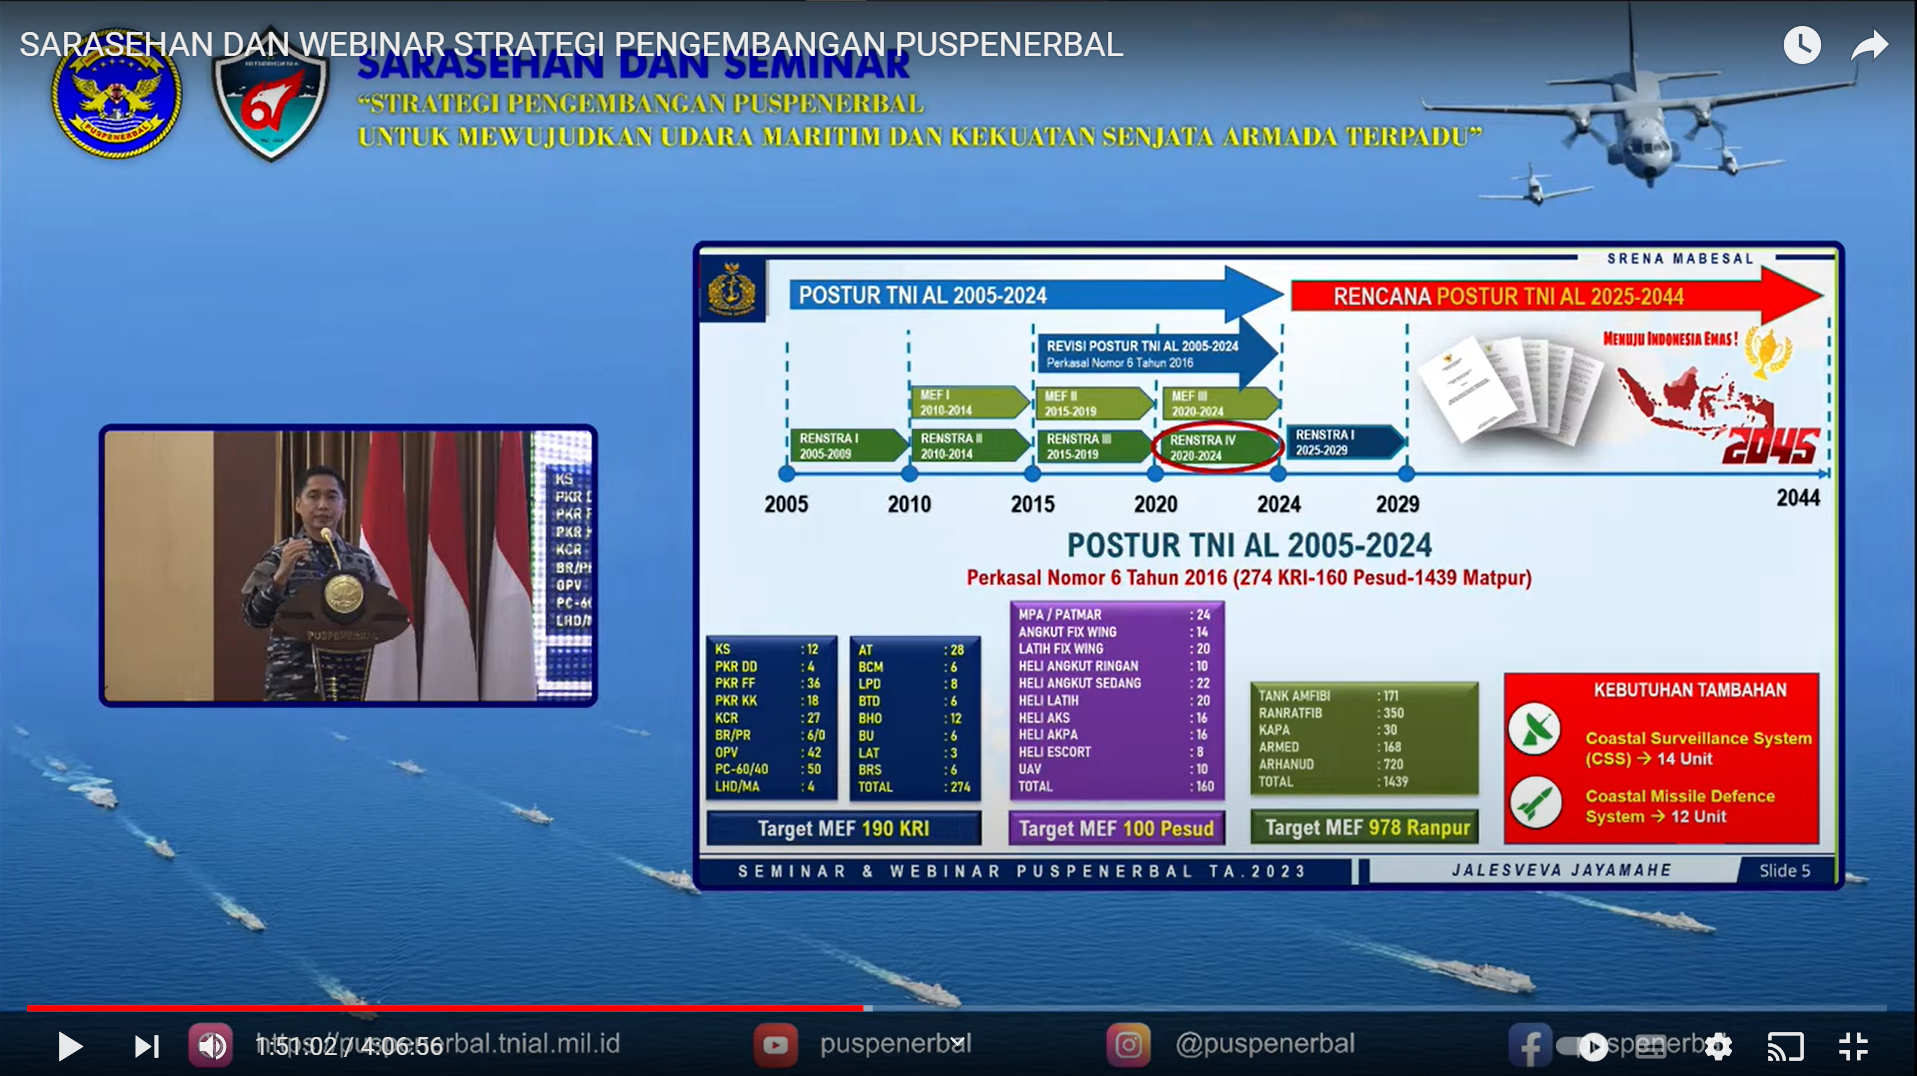Exit full screen mode
Viewport: 1917px width, 1076px height.
point(1853,1046)
